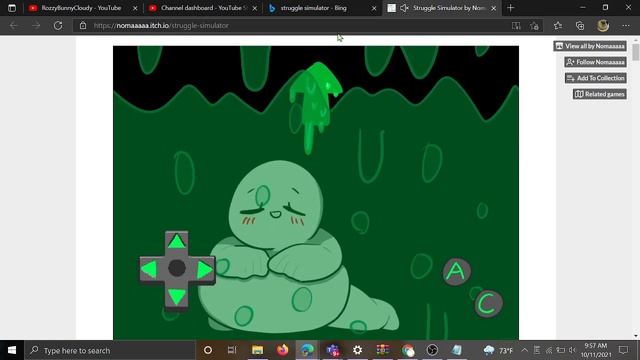Click the D-pad down arrow in the game
Screen dimensions: 640x360
177,297
